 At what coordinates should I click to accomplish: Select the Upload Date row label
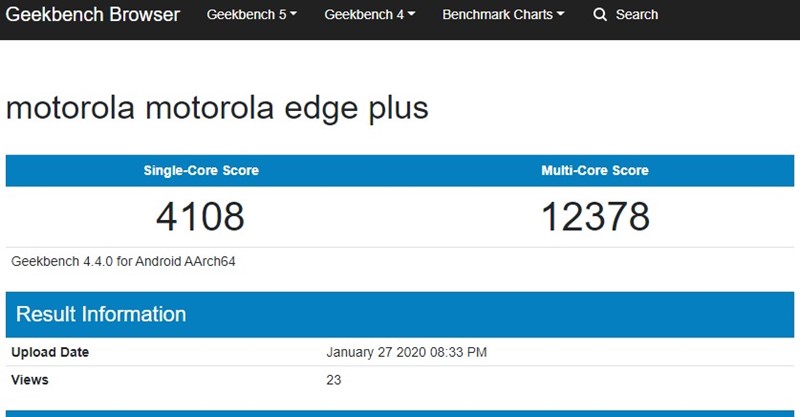point(50,352)
